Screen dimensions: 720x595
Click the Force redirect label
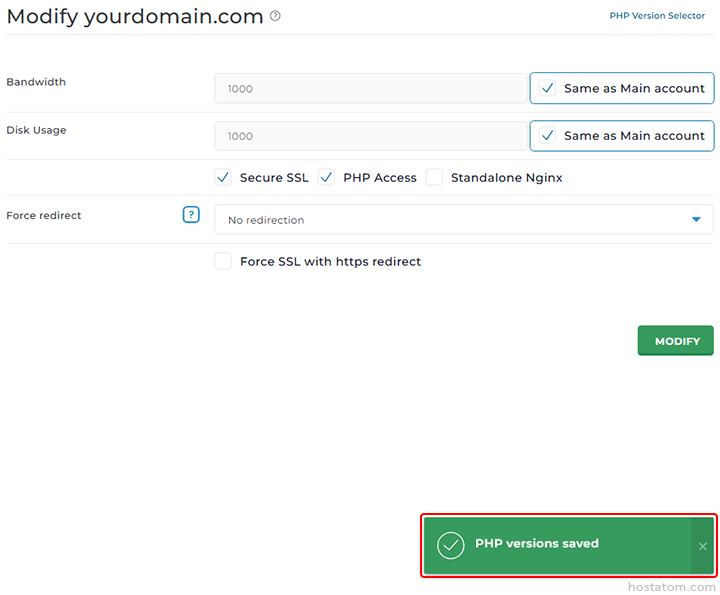point(44,215)
